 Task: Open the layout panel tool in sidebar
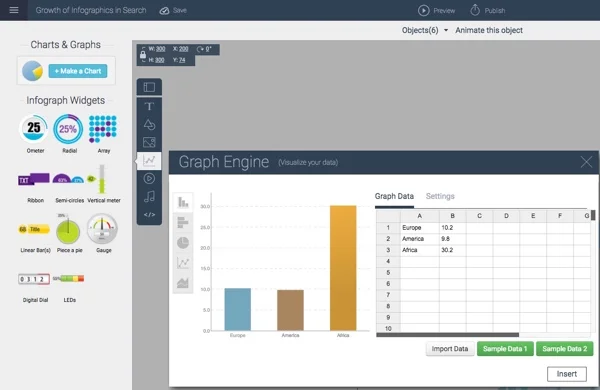pyautogui.click(x=149, y=87)
